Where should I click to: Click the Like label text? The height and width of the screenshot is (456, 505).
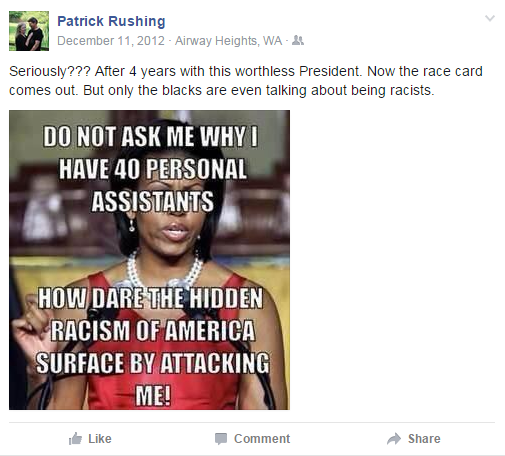point(100,439)
